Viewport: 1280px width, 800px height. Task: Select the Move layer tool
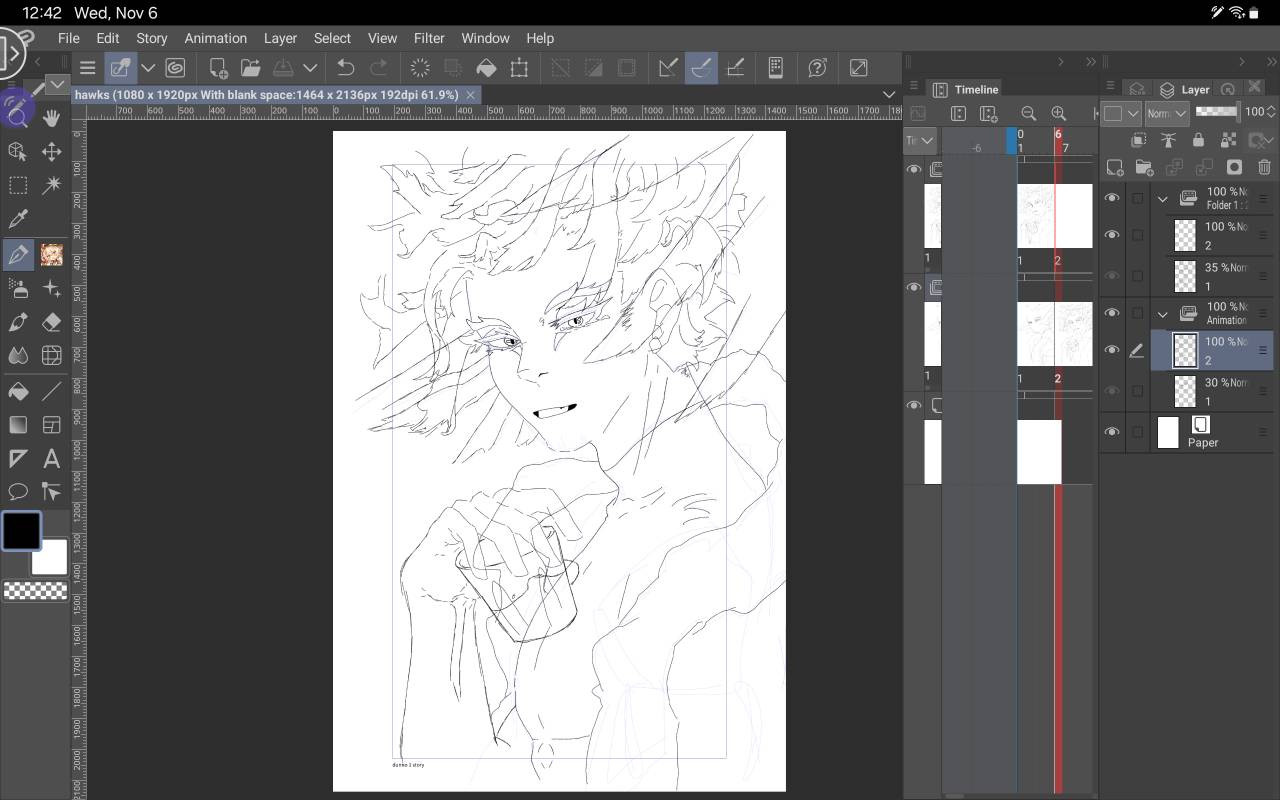pos(51,152)
